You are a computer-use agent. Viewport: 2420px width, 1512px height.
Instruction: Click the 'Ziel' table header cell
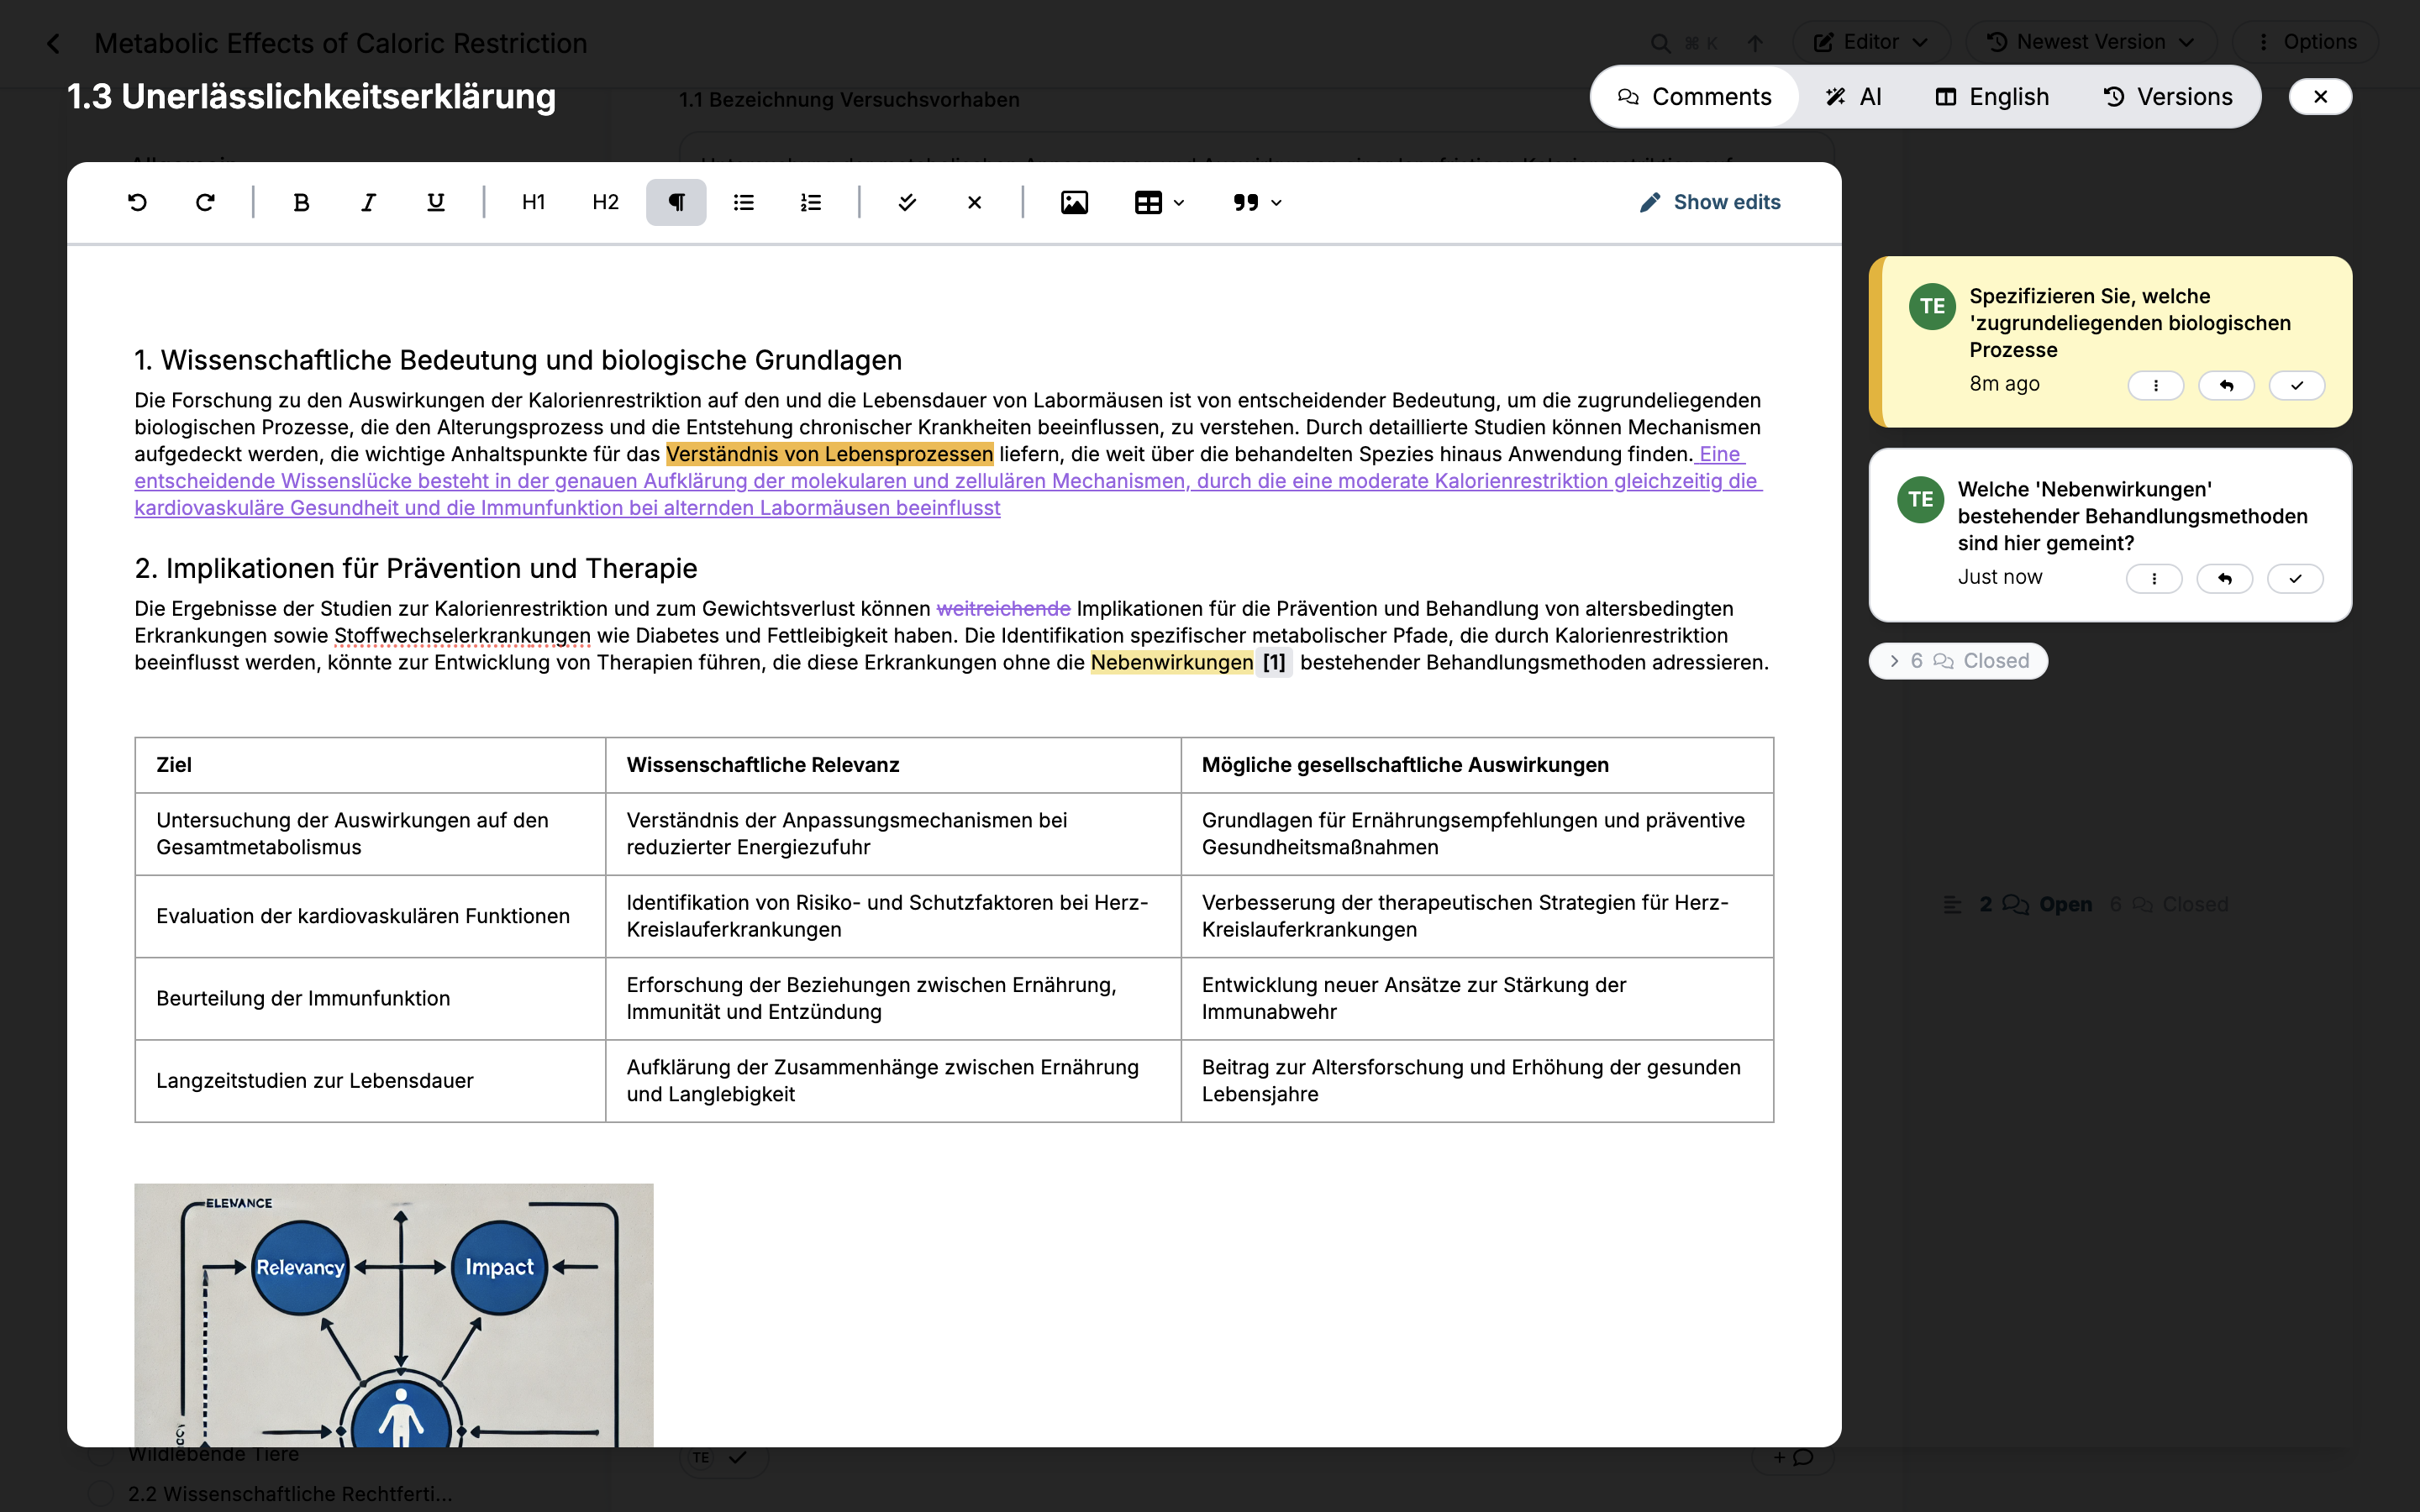point(370,765)
